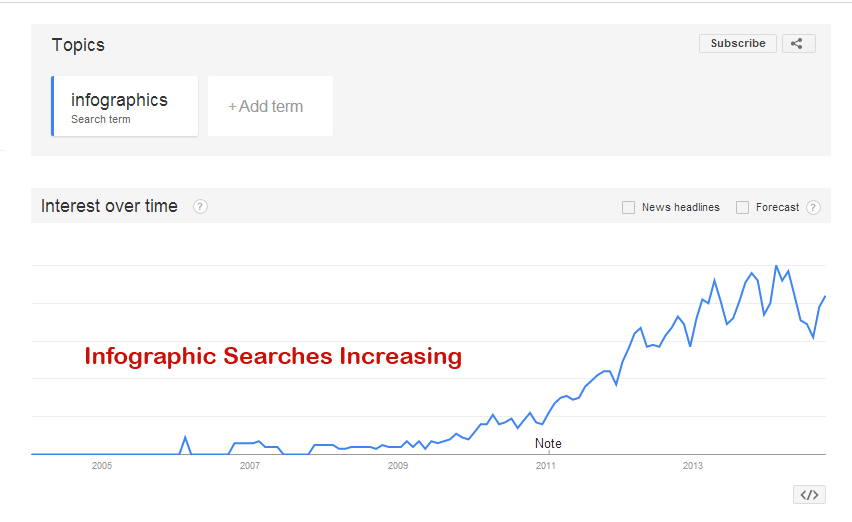Click the Topics heading
Screen dimensions: 852x522
coord(78,45)
